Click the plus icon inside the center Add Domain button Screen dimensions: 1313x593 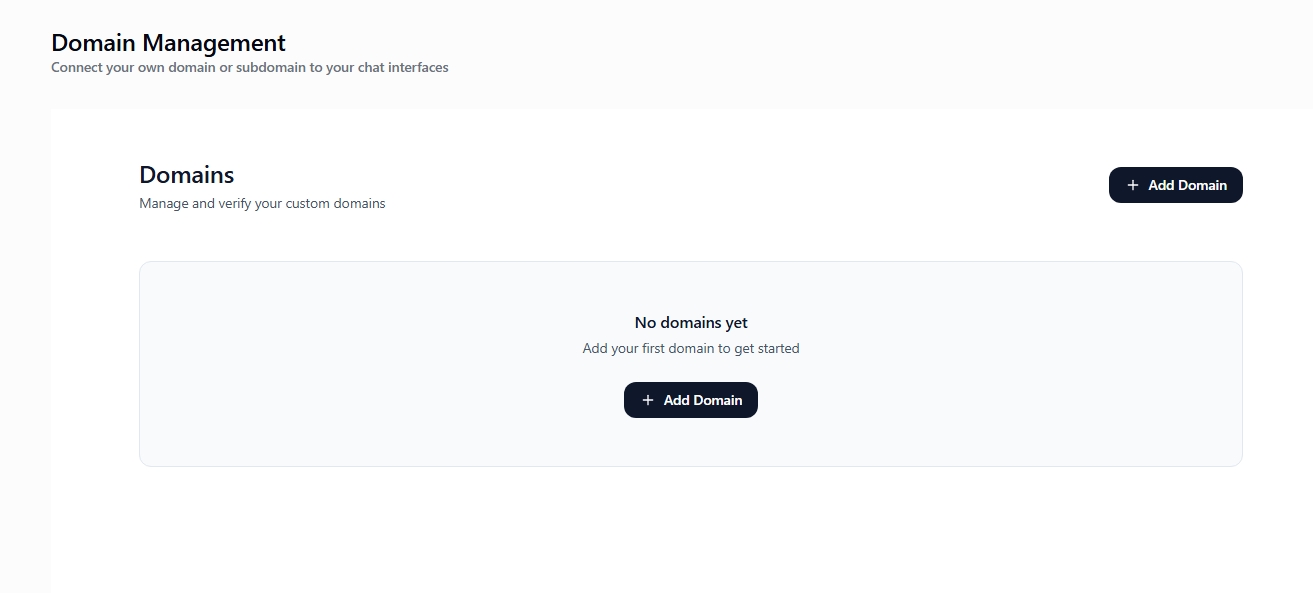(648, 399)
